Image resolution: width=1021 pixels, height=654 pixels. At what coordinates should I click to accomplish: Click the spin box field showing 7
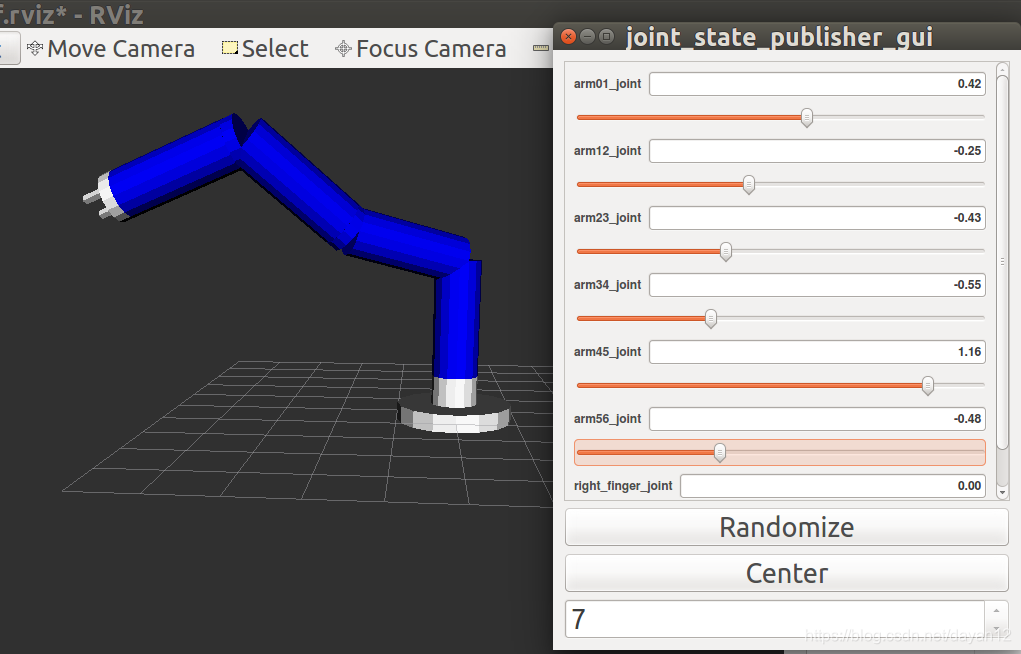point(775,619)
